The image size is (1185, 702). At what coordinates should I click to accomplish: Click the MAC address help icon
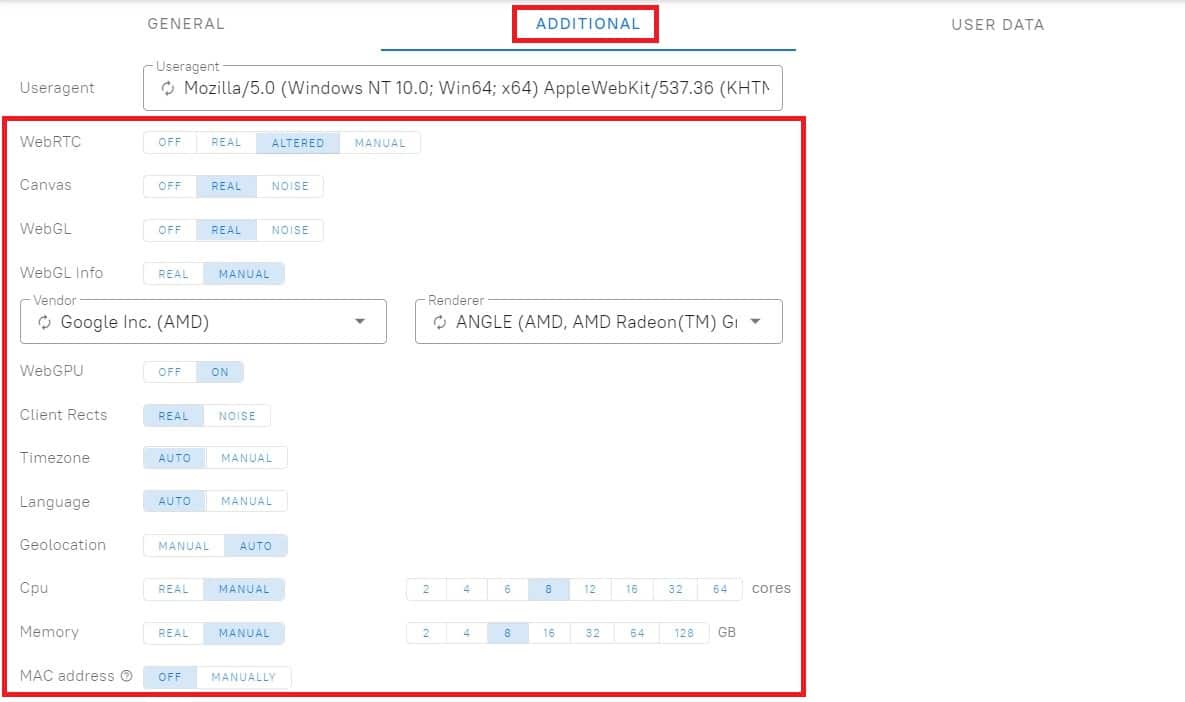126,676
